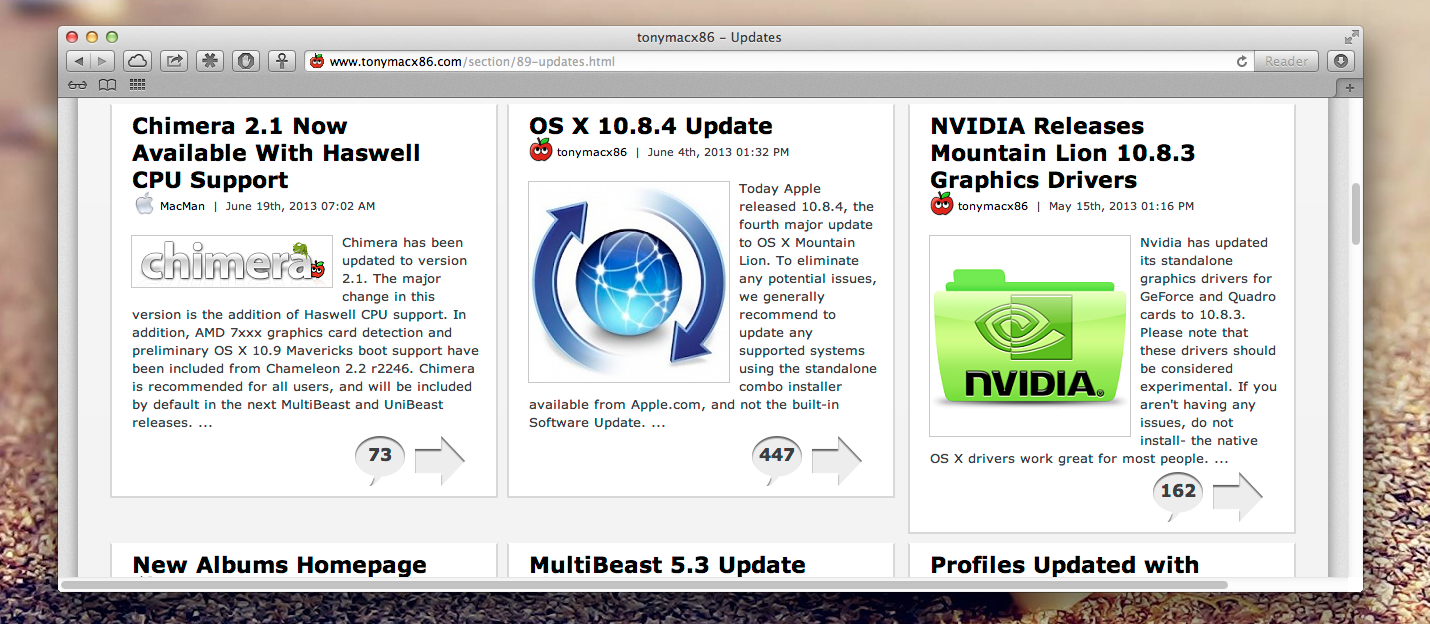Click the avatar beside the NVIDIA article author
This screenshot has height=624, width=1430.
[941, 205]
